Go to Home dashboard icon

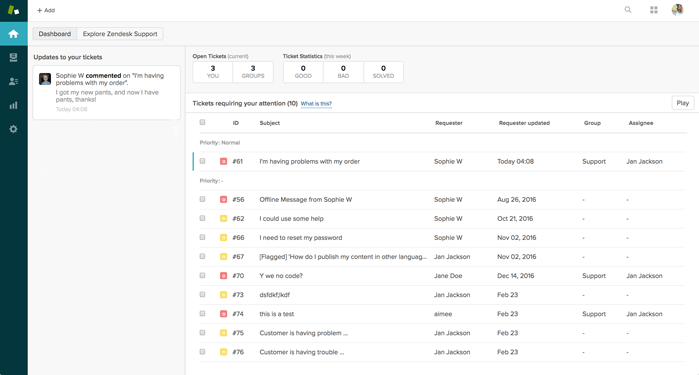pyautogui.click(x=13, y=34)
